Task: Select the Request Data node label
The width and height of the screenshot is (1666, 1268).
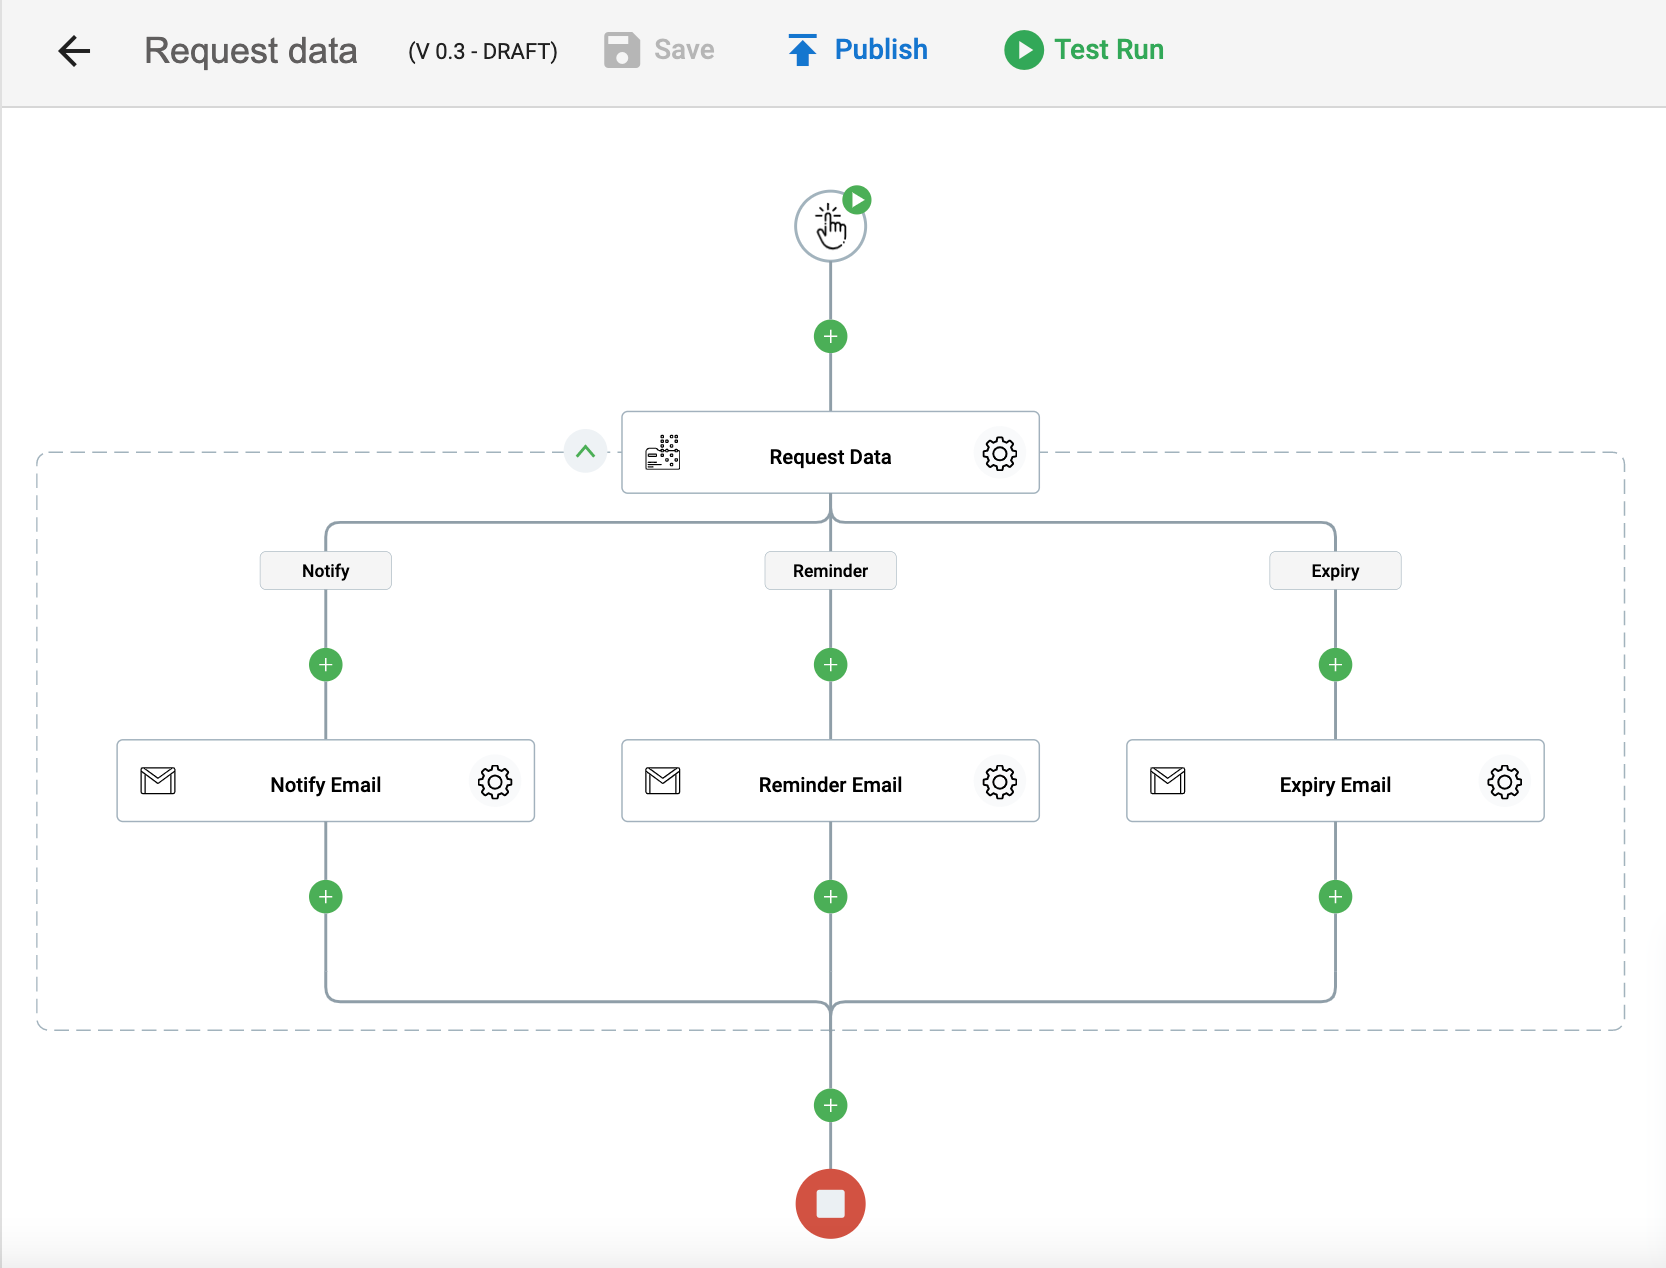Action: point(830,457)
